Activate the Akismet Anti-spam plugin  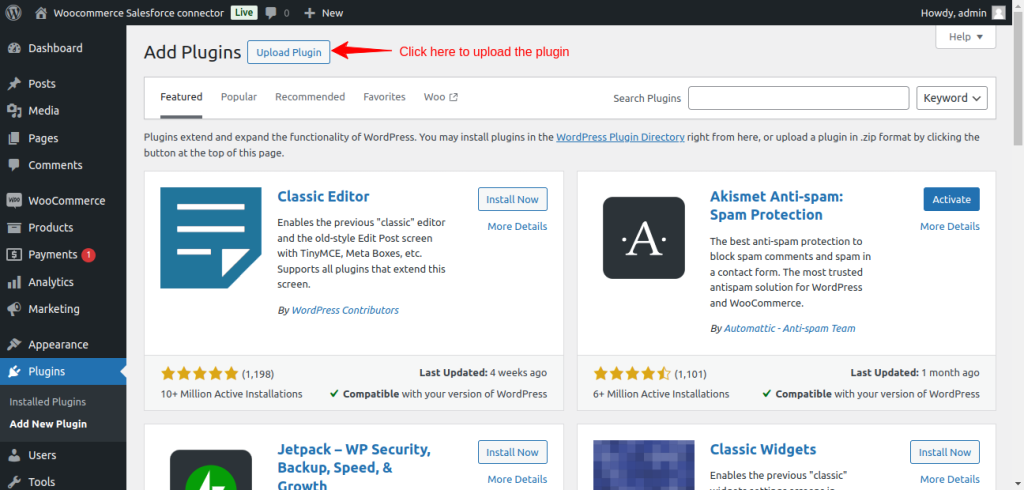click(951, 199)
